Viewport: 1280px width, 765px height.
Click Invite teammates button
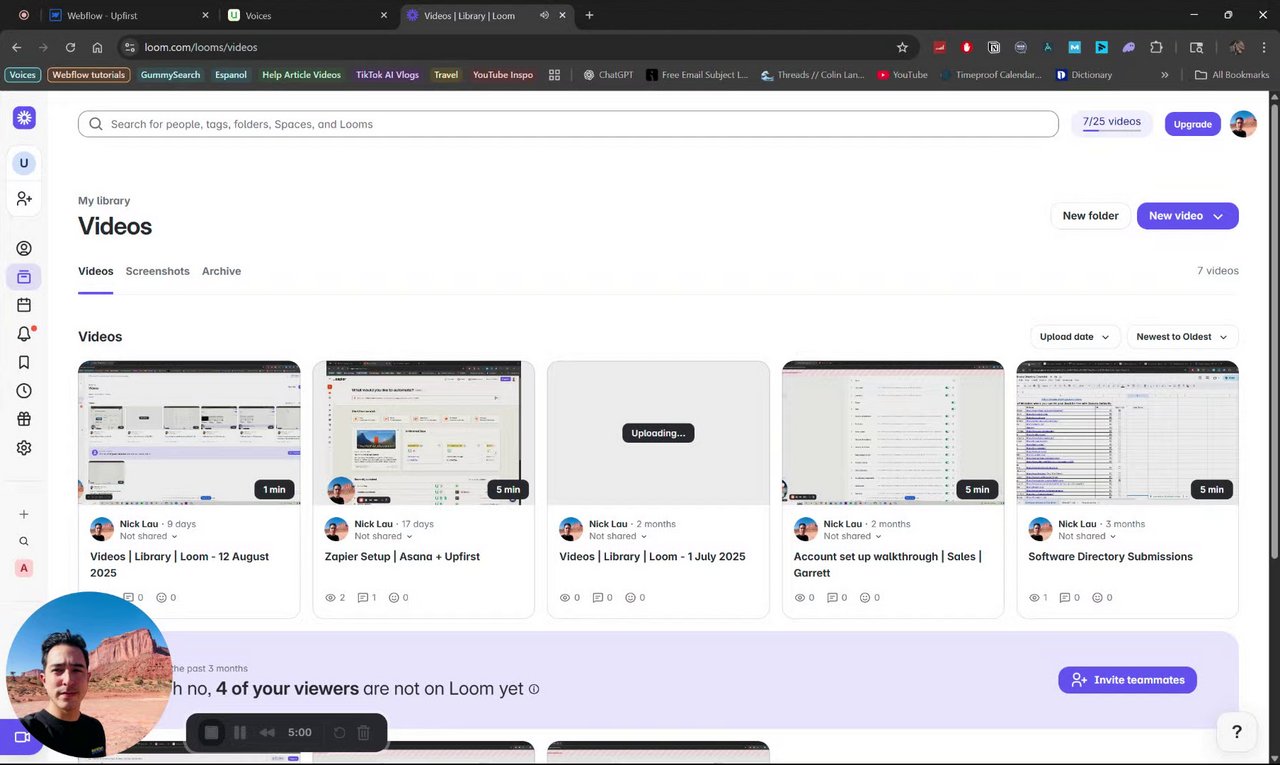click(x=1127, y=680)
